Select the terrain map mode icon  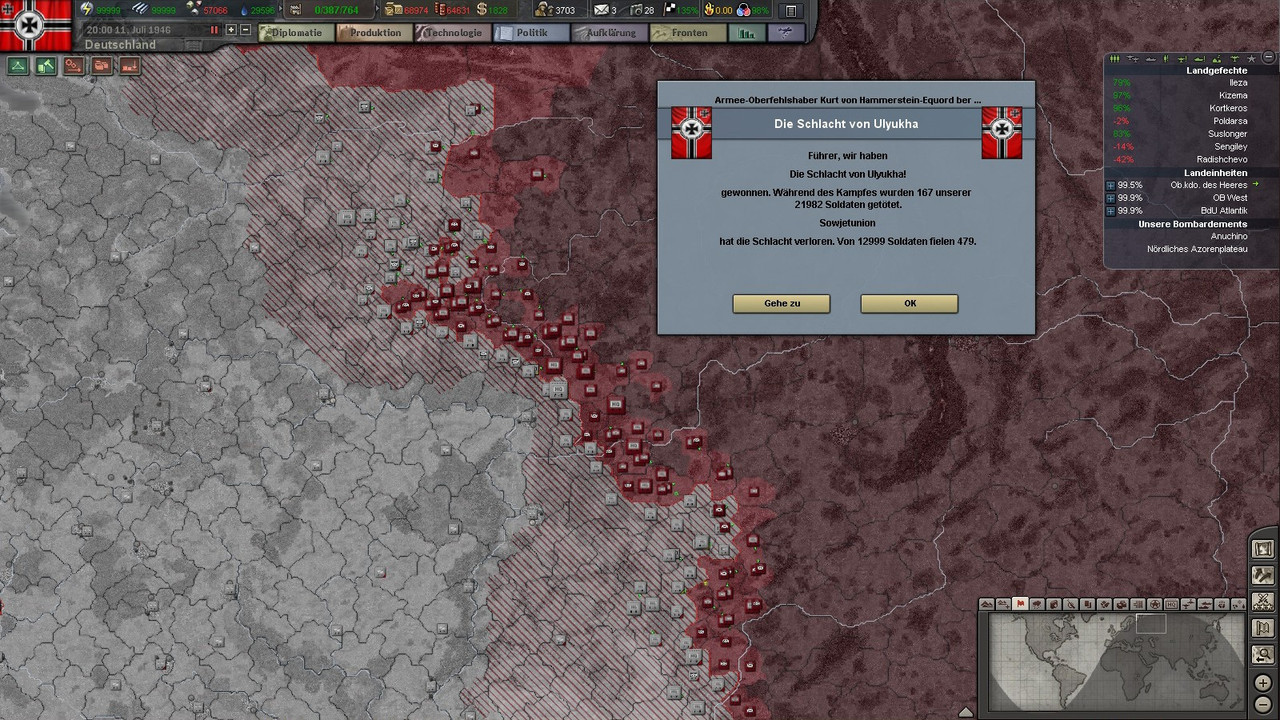(x=986, y=604)
